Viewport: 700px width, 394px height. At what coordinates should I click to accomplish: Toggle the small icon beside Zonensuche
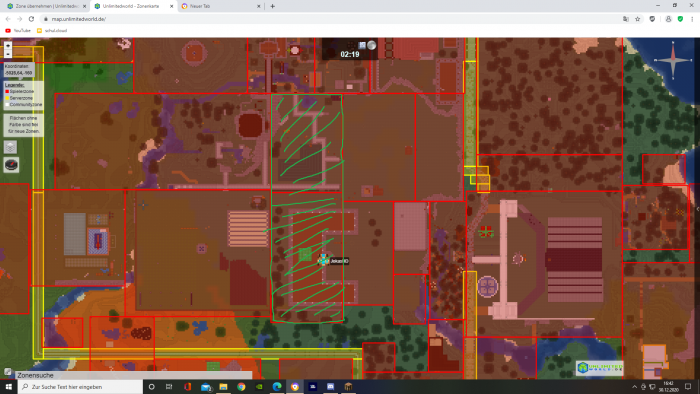pyautogui.click(x=8, y=372)
